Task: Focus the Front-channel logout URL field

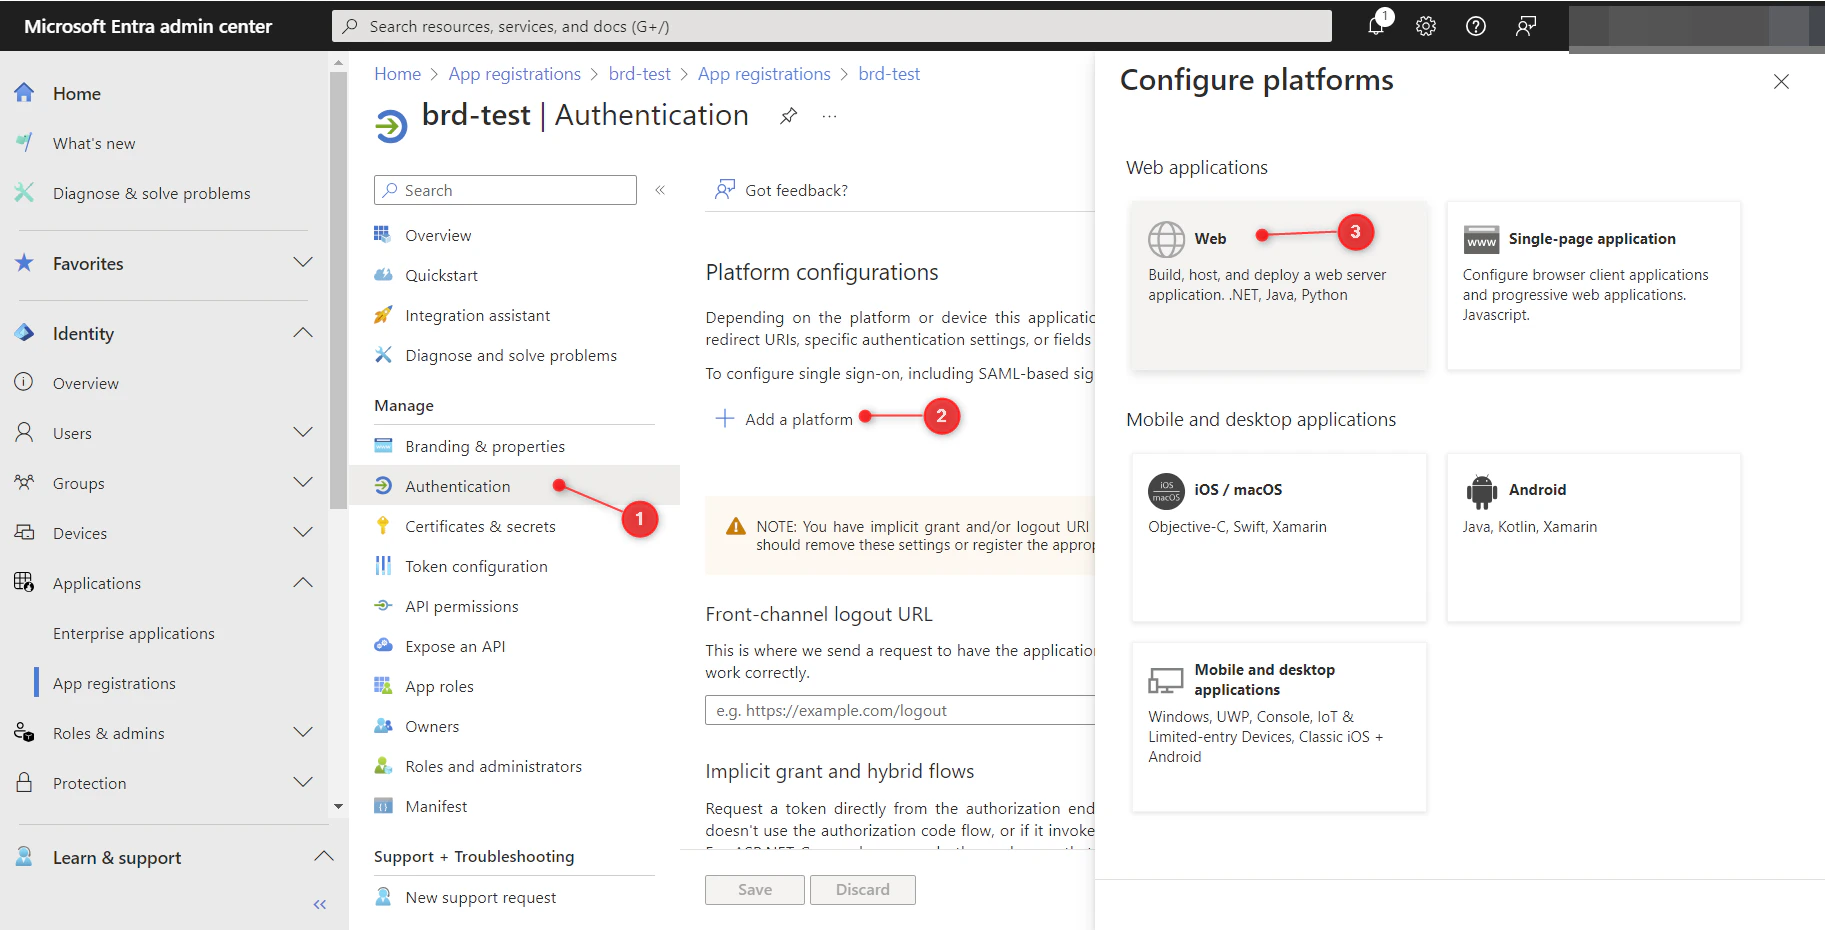Action: [900, 711]
